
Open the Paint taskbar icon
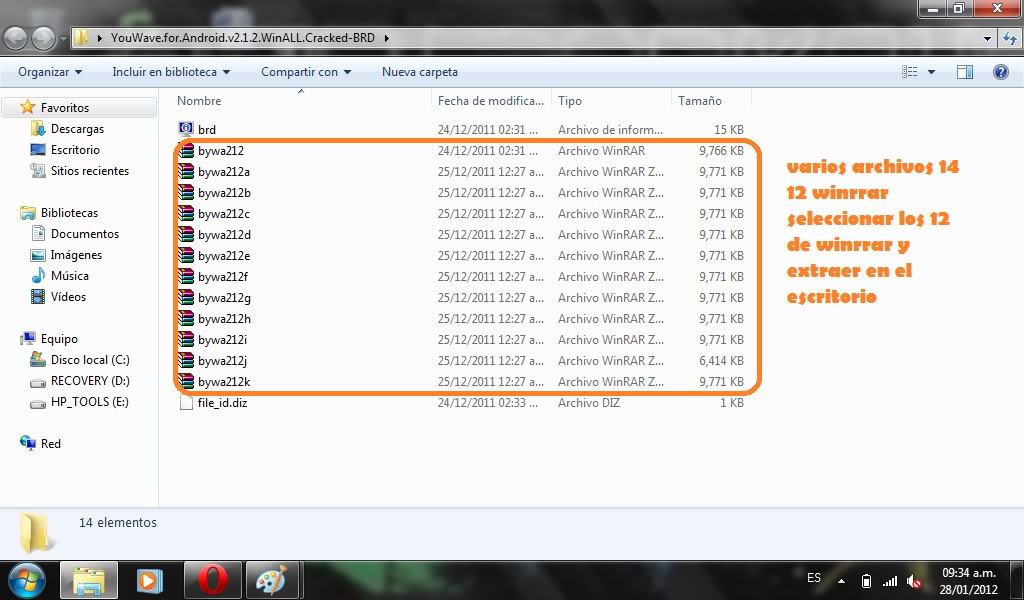(272, 580)
